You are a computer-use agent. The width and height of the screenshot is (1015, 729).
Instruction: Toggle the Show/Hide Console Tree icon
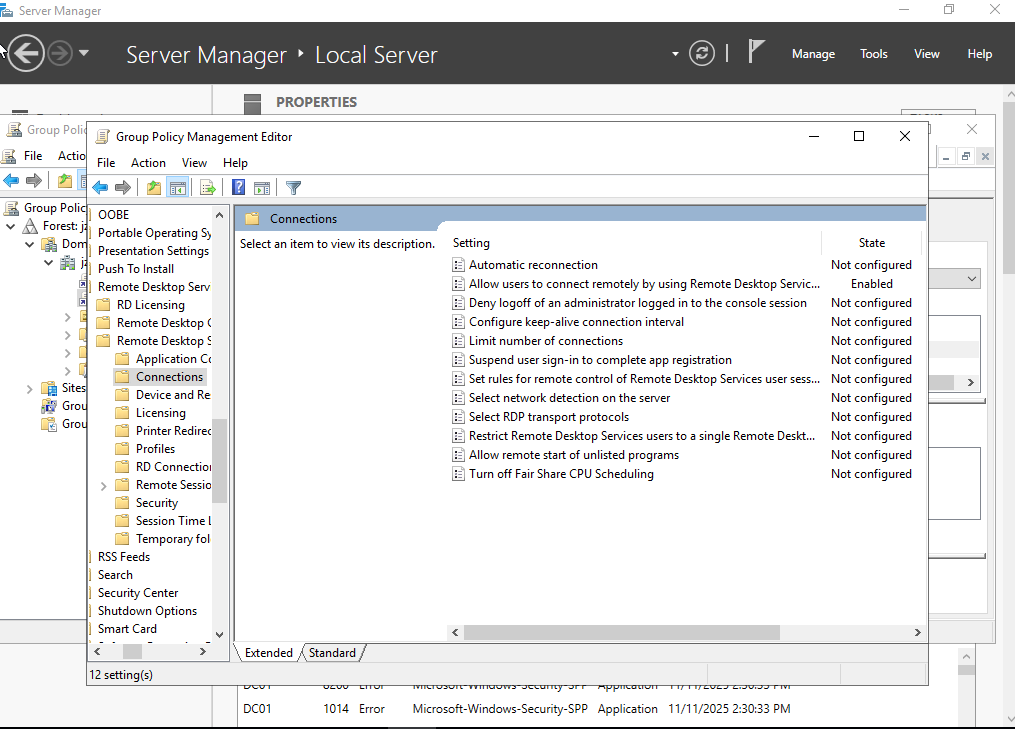pos(178,187)
